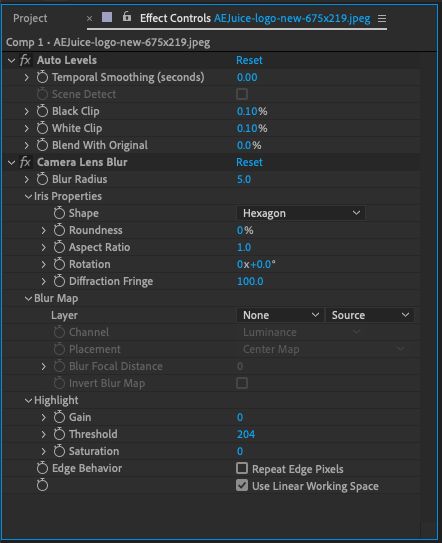
Task: Toggle the panel lock icon
Action: click(127, 16)
